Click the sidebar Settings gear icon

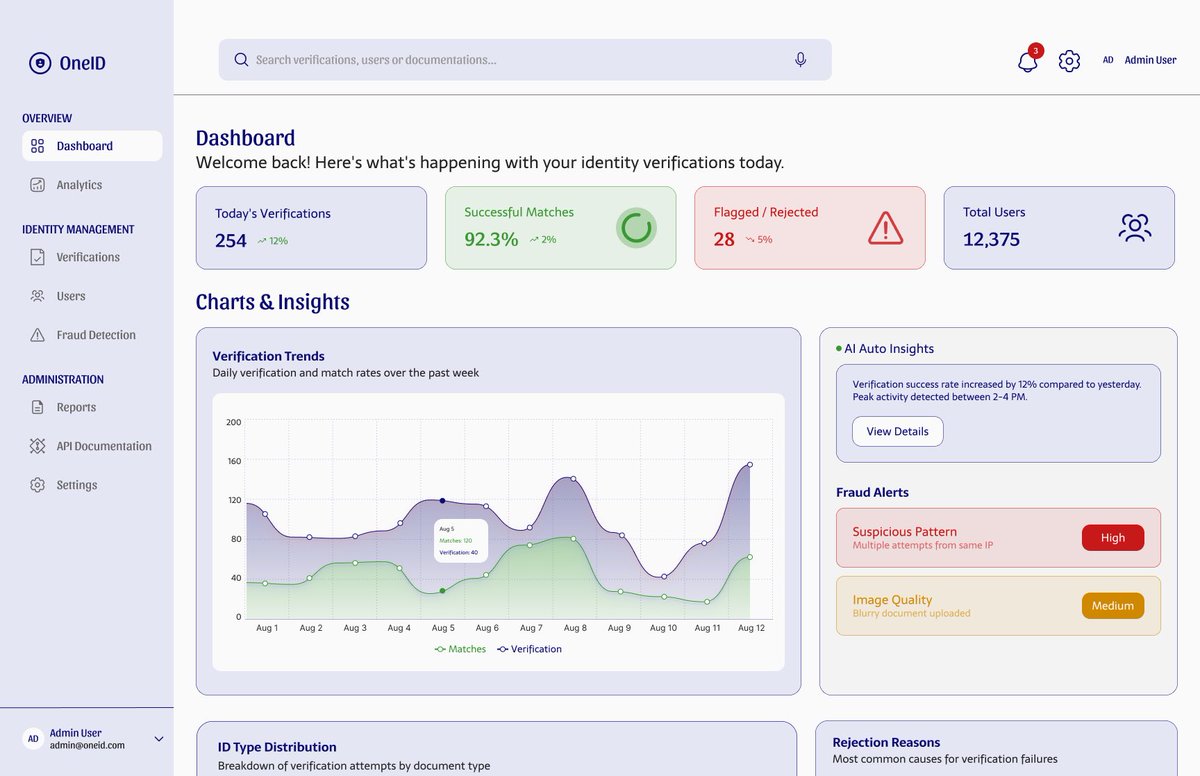coord(37,485)
